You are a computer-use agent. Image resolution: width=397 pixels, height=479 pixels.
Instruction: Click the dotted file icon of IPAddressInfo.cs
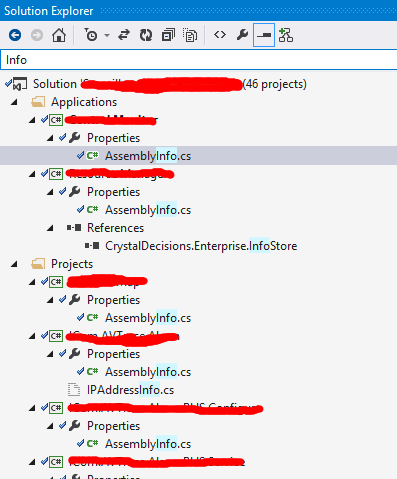[74, 390]
